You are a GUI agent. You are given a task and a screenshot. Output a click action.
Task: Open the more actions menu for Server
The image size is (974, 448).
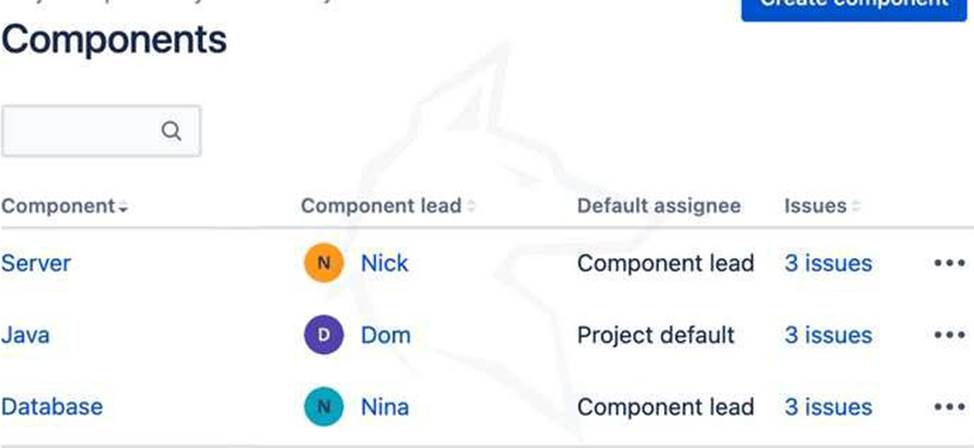point(948,263)
